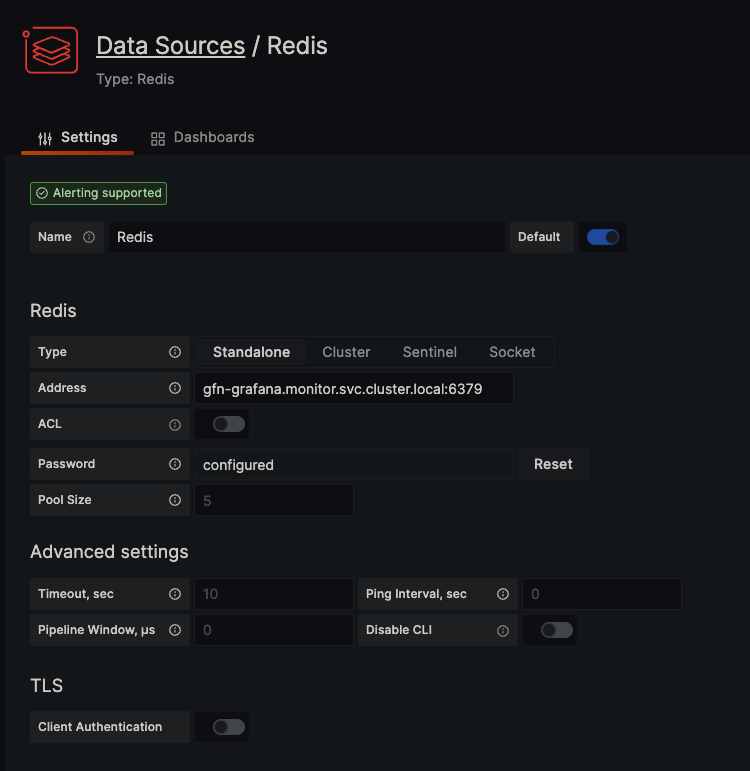Image resolution: width=750 pixels, height=771 pixels.
Task: Click the 'Default' label
Action: pos(539,237)
